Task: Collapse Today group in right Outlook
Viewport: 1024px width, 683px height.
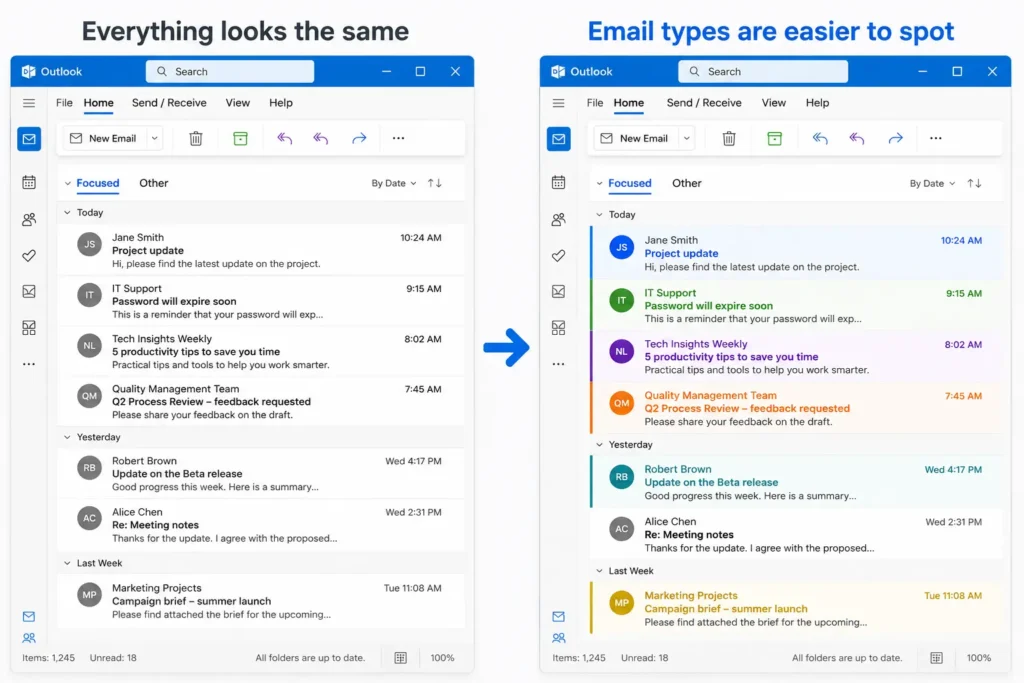Action: (x=599, y=214)
